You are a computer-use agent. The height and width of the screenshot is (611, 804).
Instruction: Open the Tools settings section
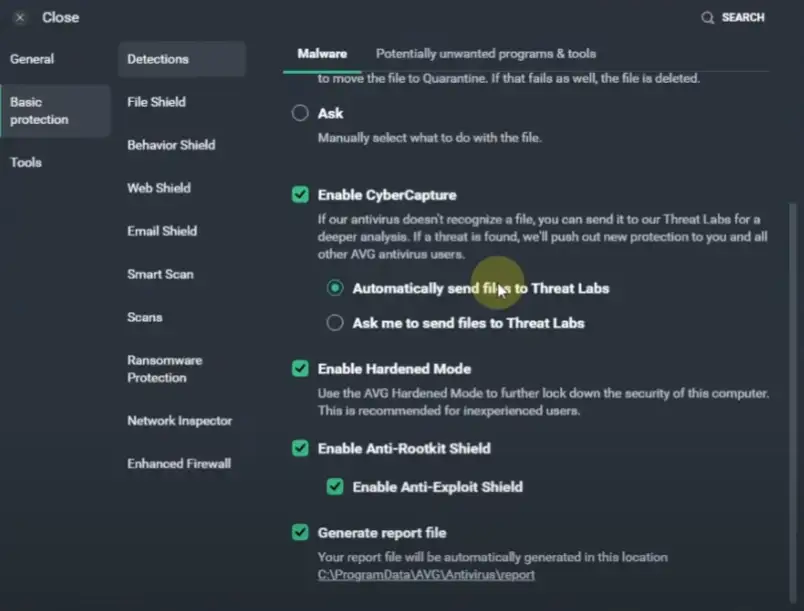point(26,162)
